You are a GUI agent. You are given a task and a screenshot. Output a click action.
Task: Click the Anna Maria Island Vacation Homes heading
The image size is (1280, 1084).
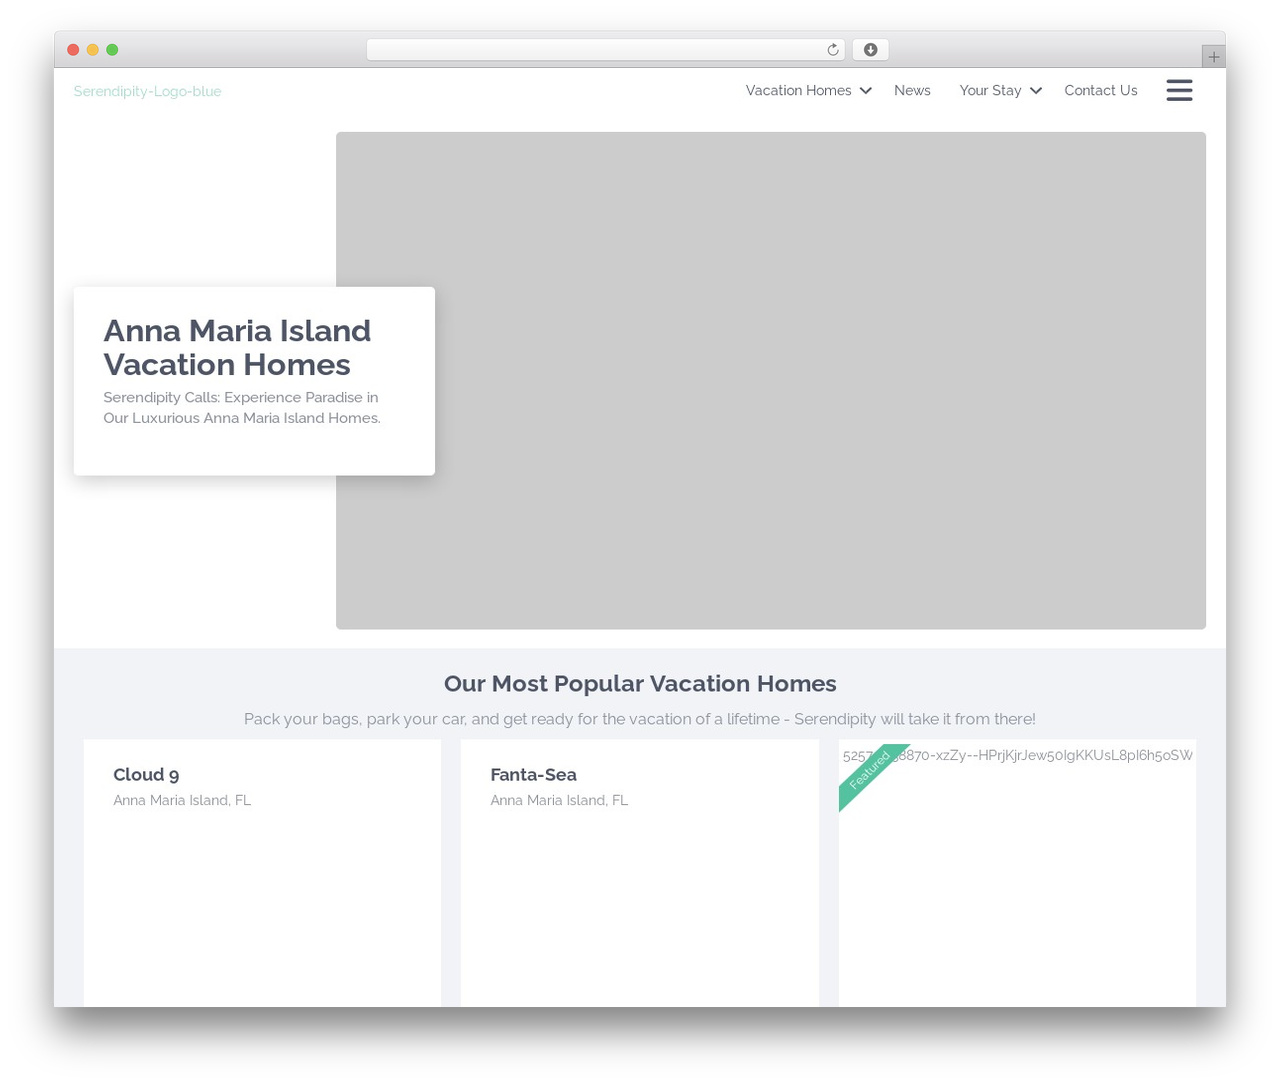[x=237, y=347]
